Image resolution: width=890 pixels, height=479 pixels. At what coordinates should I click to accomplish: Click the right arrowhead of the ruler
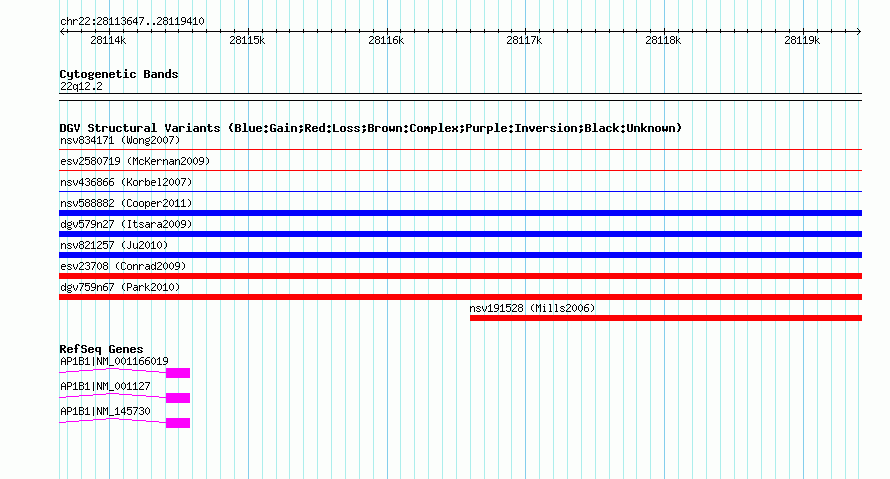point(859,32)
